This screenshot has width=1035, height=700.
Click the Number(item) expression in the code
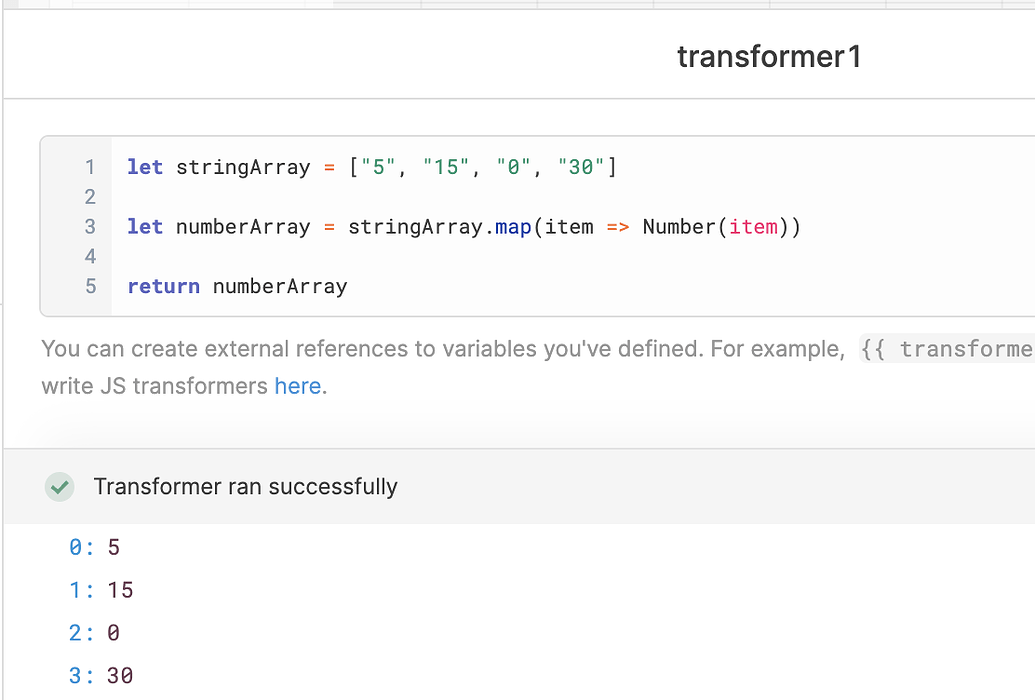pyautogui.click(x=716, y=227)
